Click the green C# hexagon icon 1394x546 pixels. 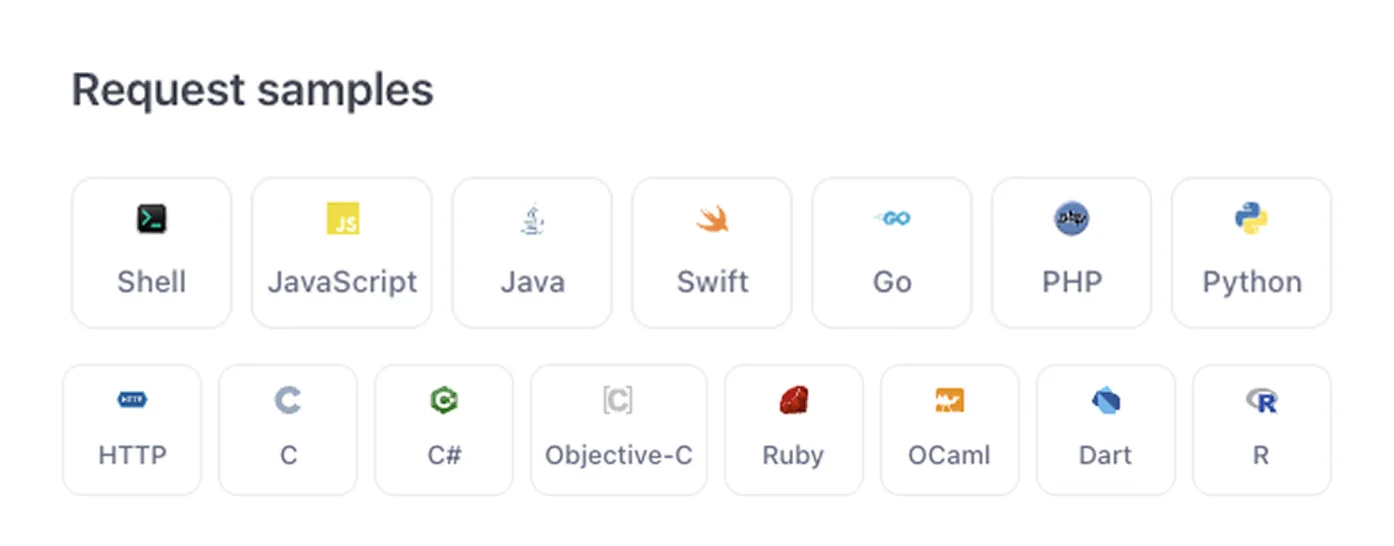tap(444, 401)
